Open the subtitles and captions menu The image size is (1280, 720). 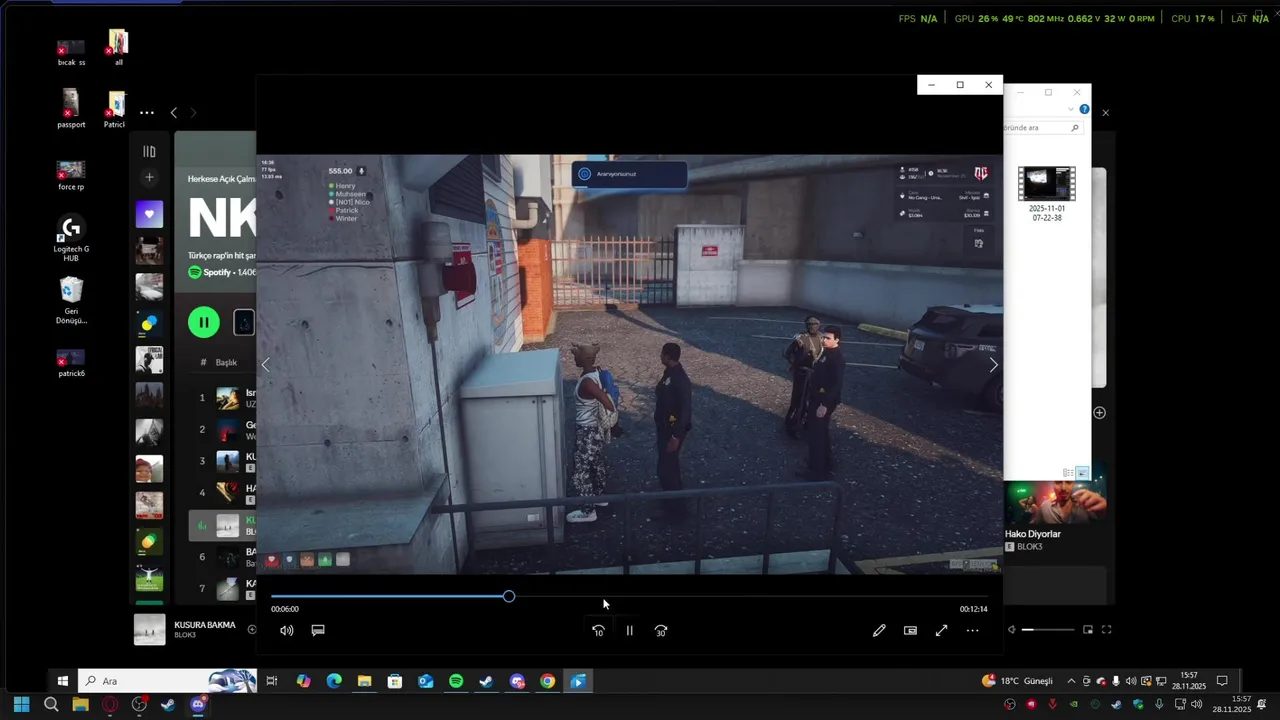318,631
